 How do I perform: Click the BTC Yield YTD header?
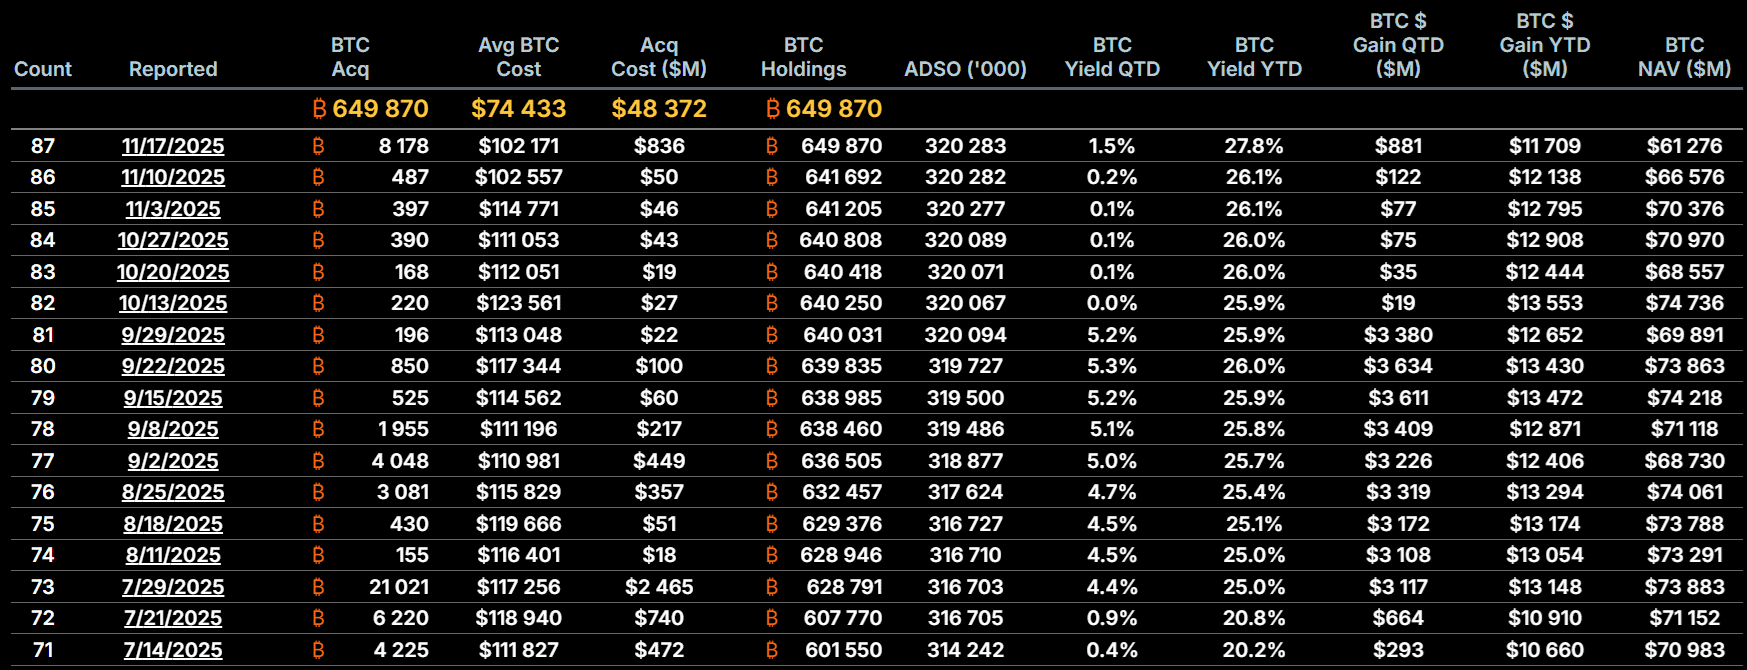pos(1254,57)
